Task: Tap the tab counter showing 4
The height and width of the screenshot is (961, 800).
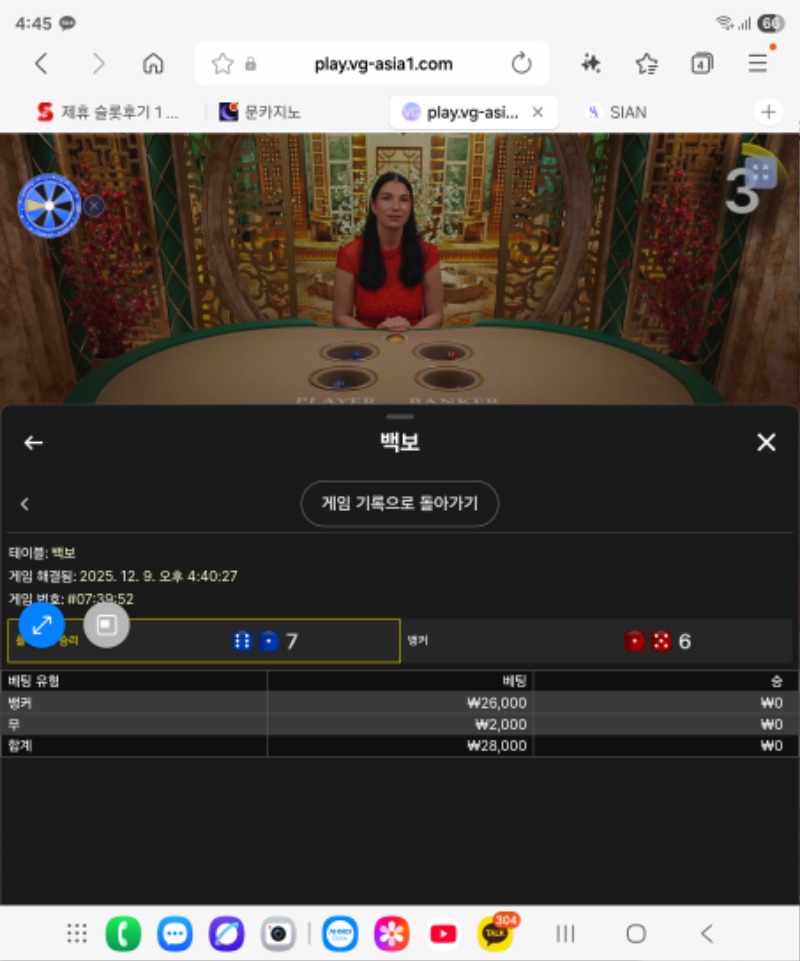Action: click(x=701, y=62)
